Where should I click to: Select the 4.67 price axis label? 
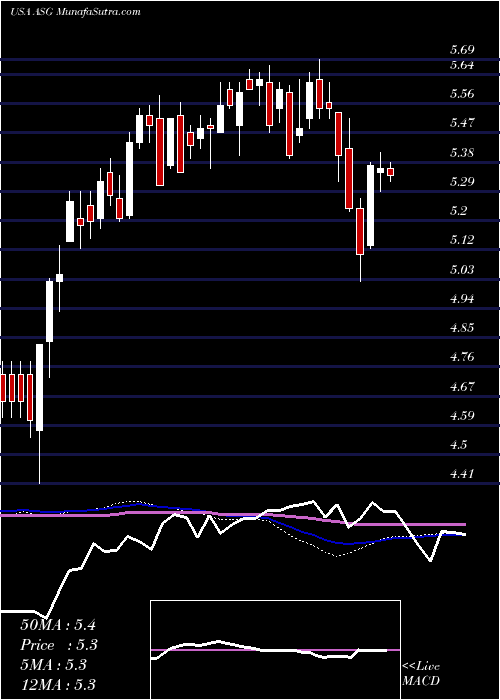[x=462, y=387]
